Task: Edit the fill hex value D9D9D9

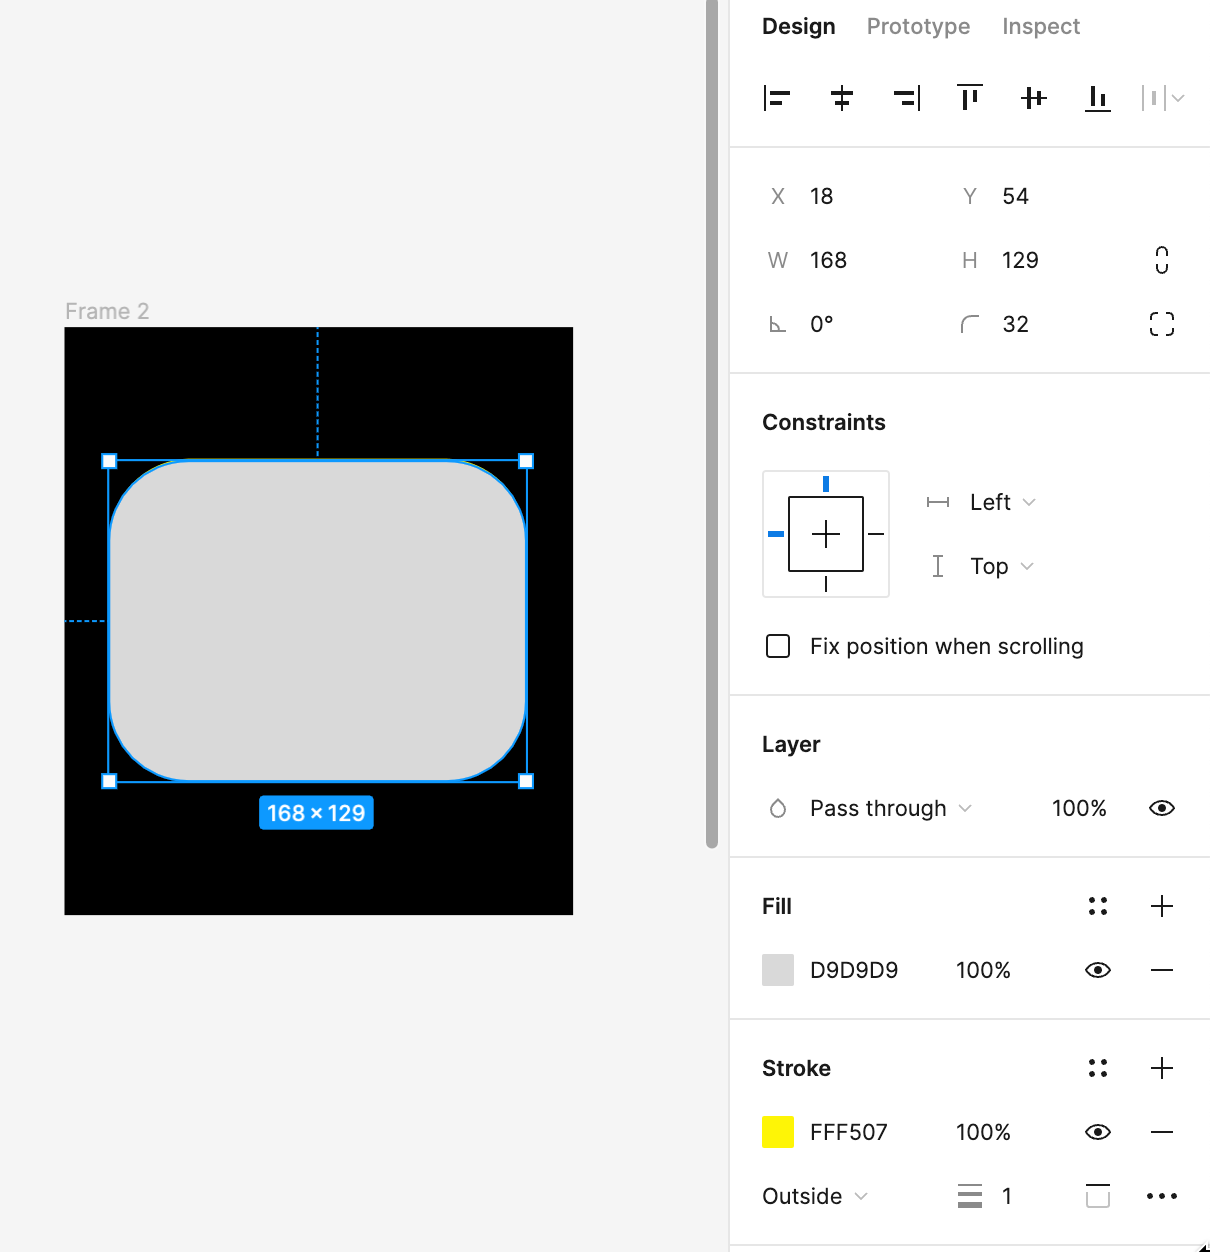Action: point(854,970)
